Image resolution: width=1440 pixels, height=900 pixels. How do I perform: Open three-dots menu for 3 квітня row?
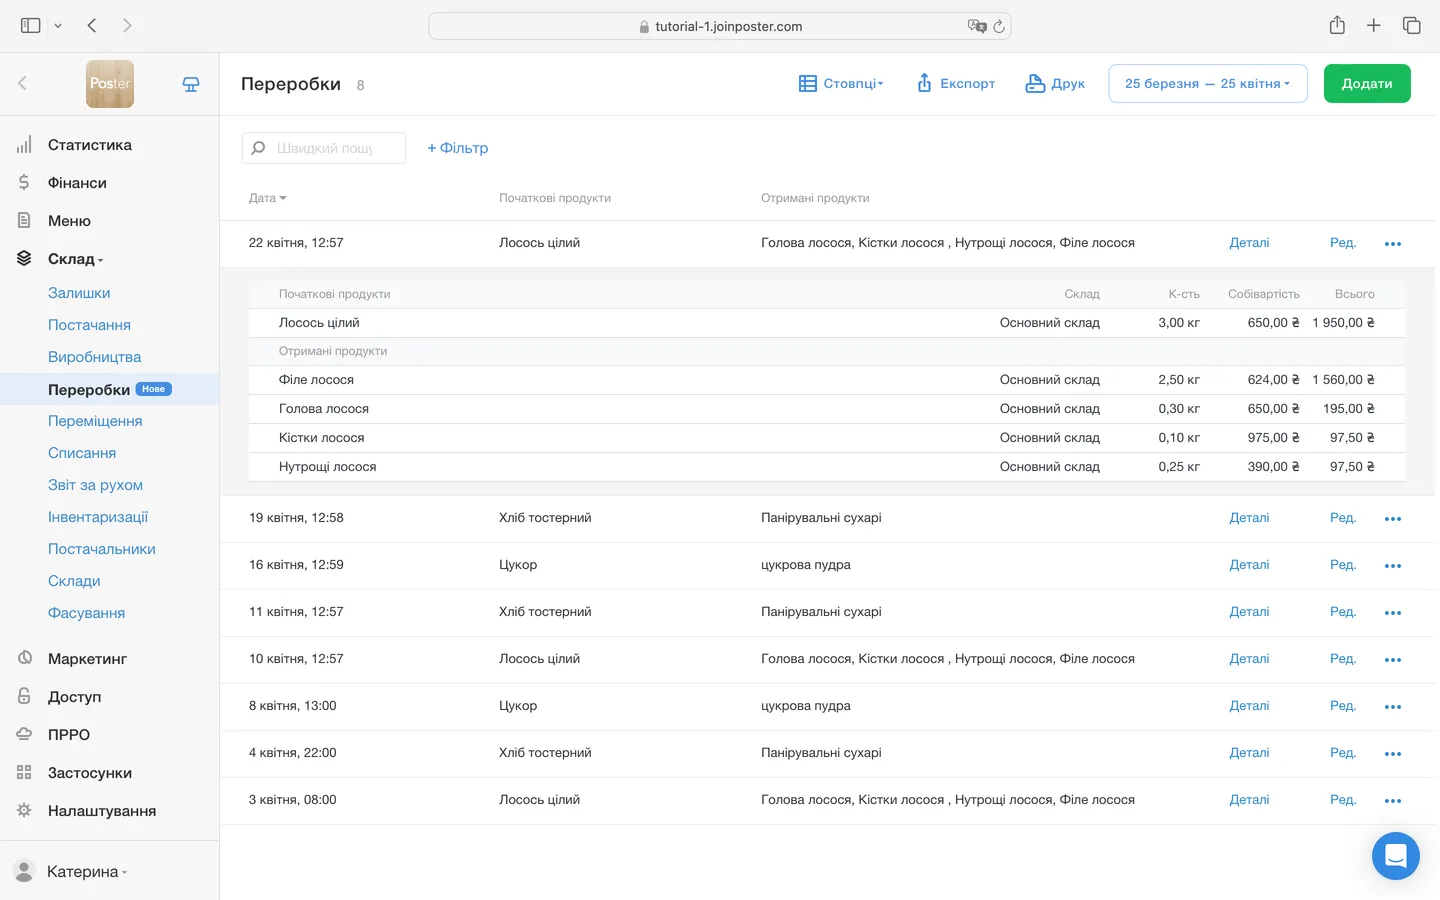click(1392, 801)
